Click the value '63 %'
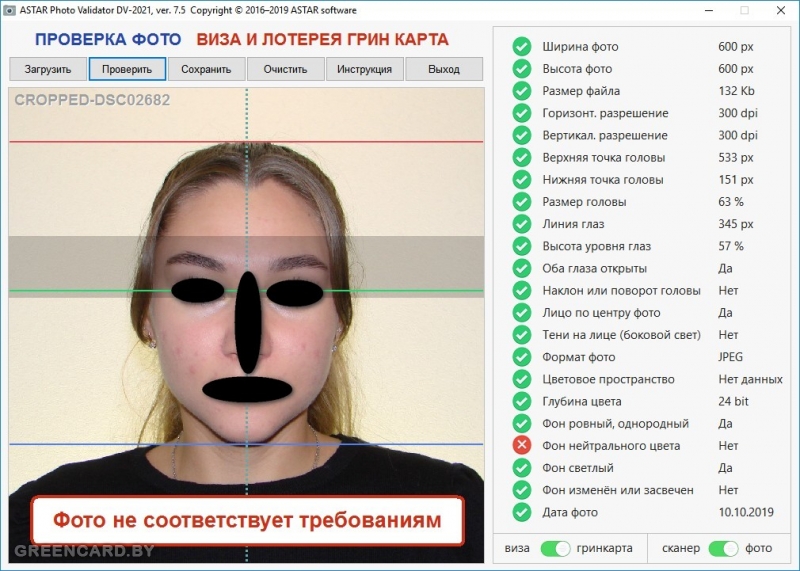 point(731,202)
